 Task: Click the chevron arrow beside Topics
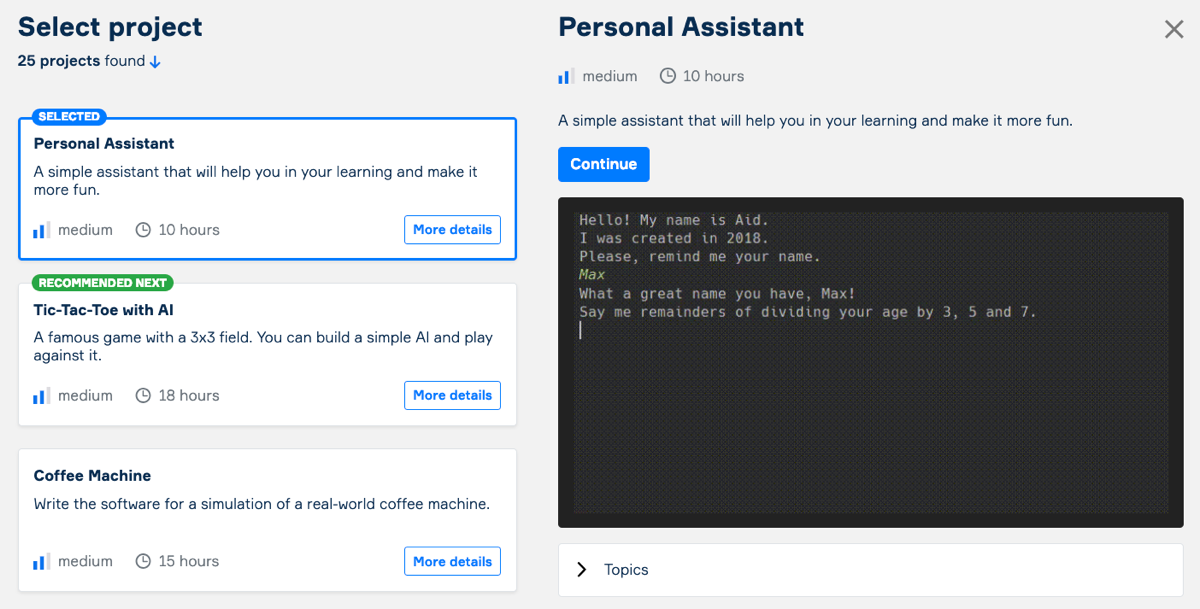coord(582,570)
